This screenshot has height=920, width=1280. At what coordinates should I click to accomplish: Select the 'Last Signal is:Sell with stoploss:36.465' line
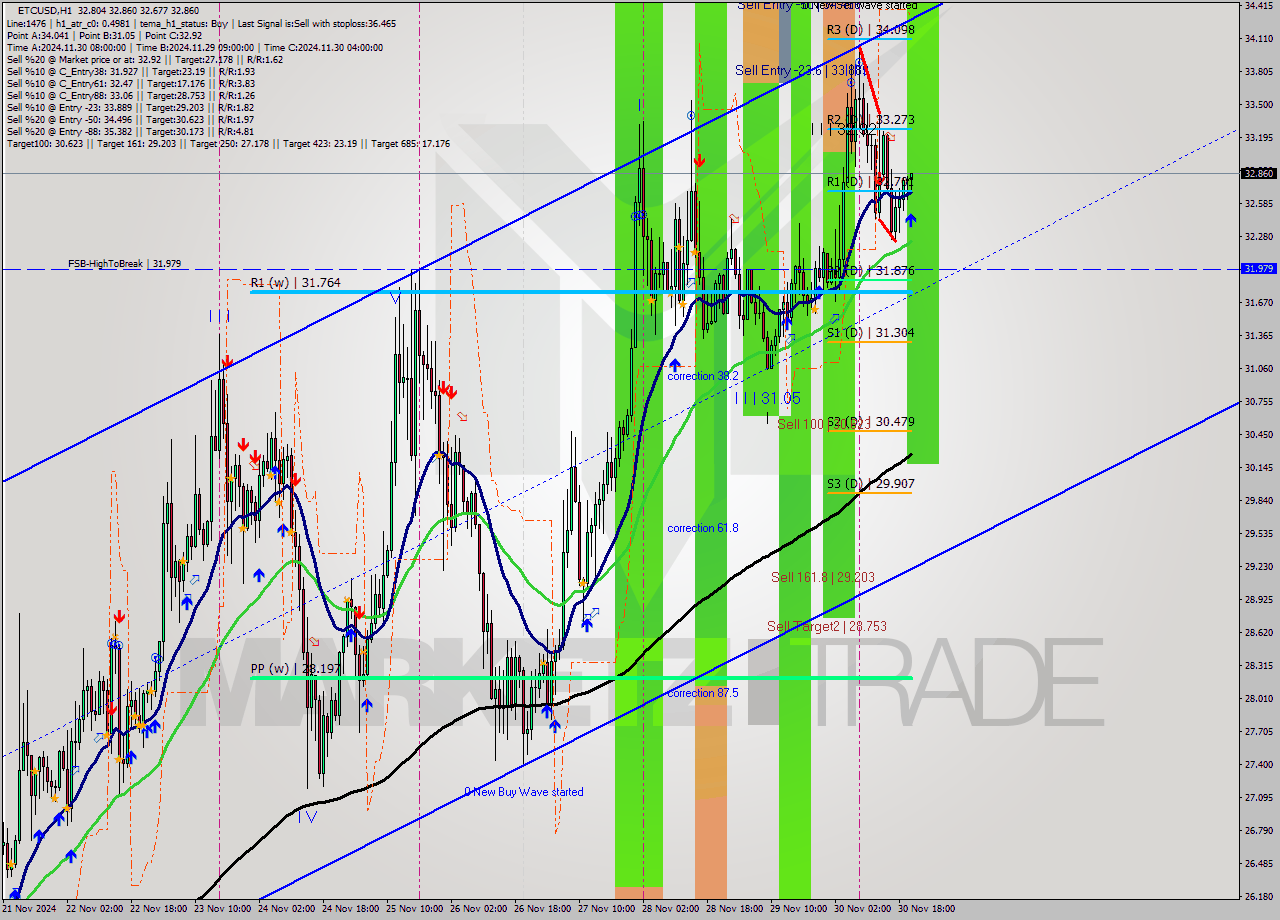(x=316, y=23)
